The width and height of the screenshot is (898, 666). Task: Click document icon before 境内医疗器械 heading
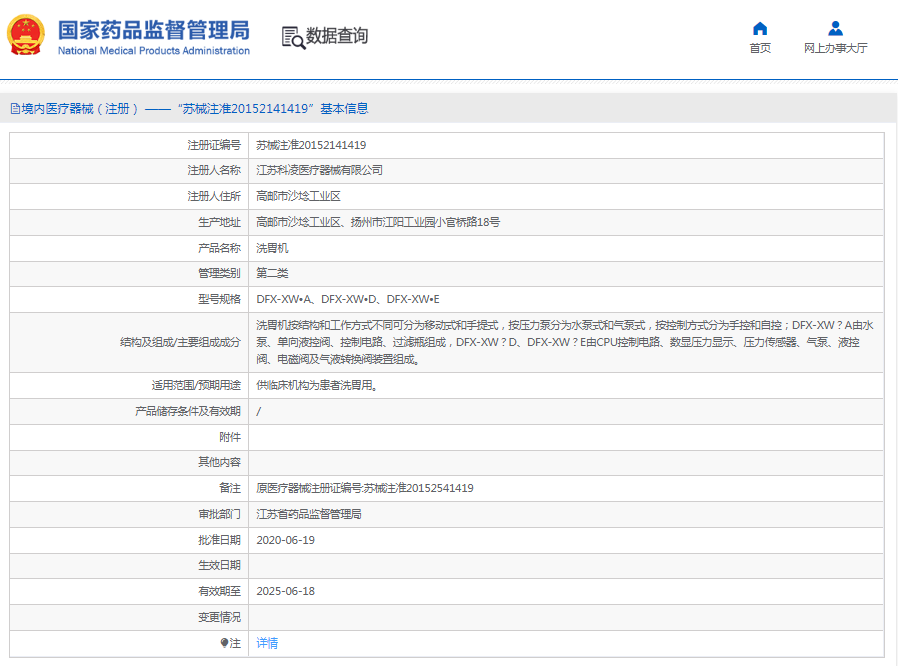point(15,109)
